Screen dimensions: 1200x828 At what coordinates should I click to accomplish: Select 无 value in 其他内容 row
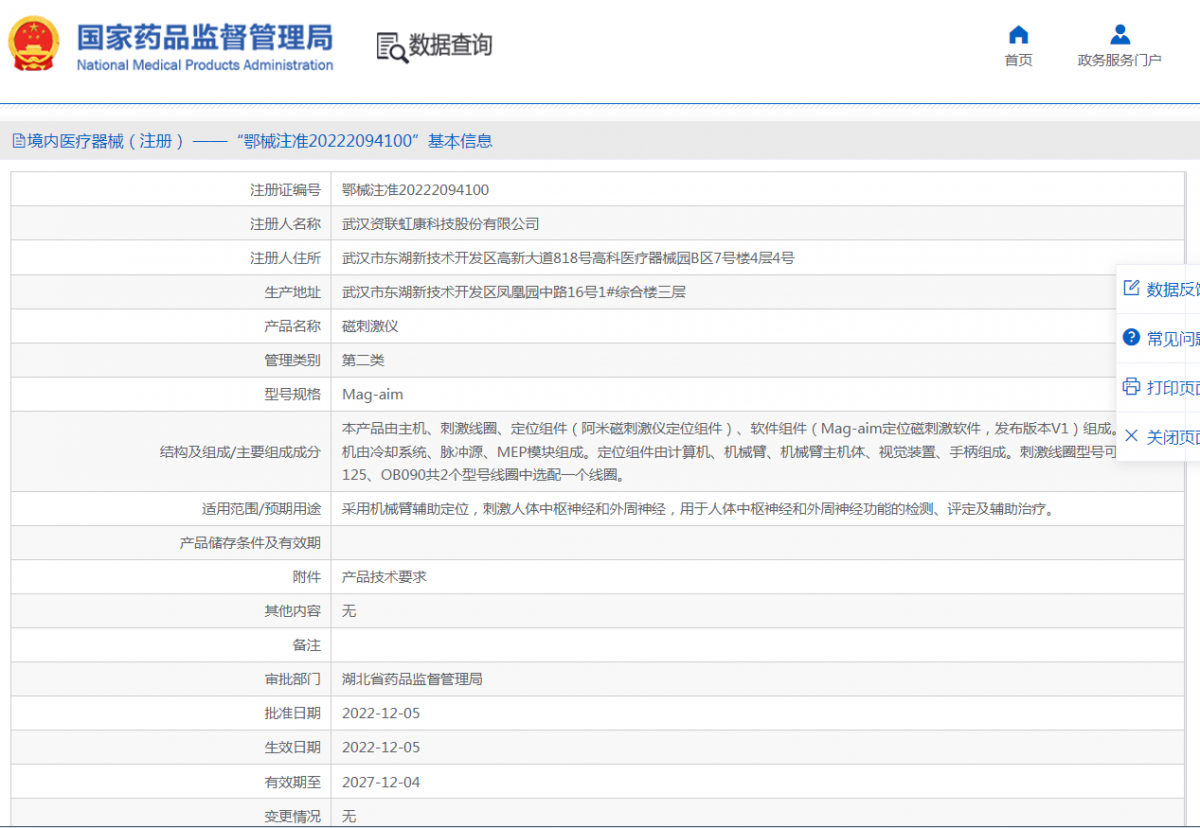pos(349,611)
